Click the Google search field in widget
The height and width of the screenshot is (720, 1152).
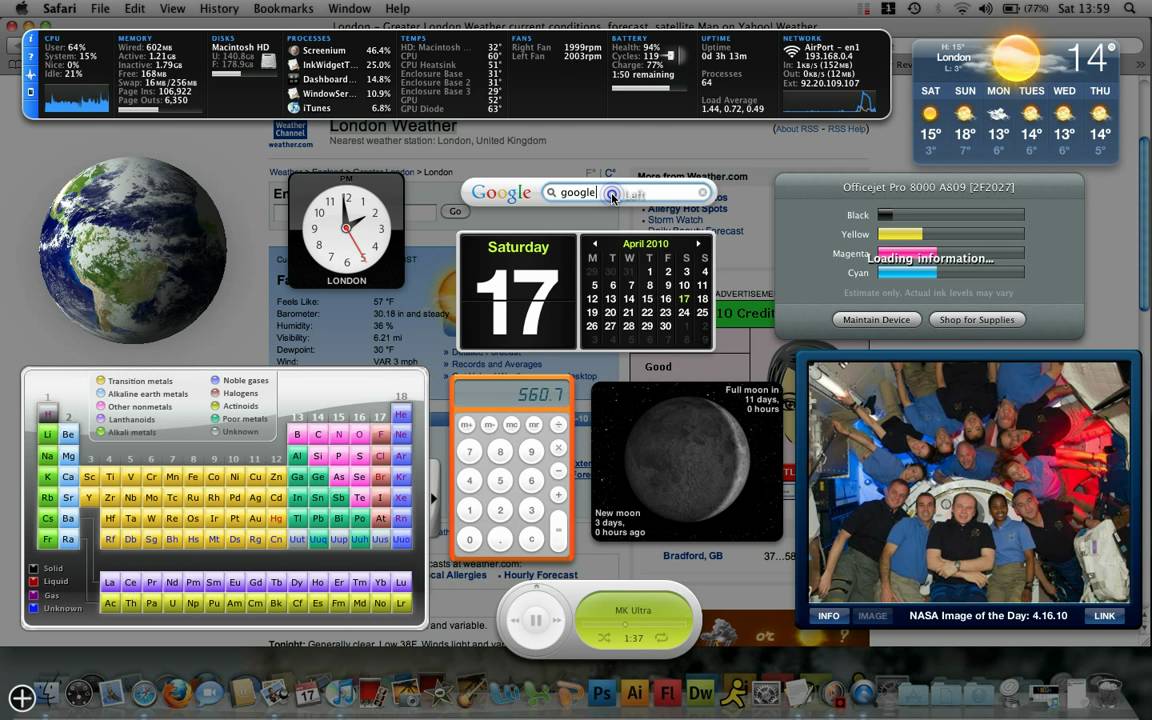click(x=628, y=192)
